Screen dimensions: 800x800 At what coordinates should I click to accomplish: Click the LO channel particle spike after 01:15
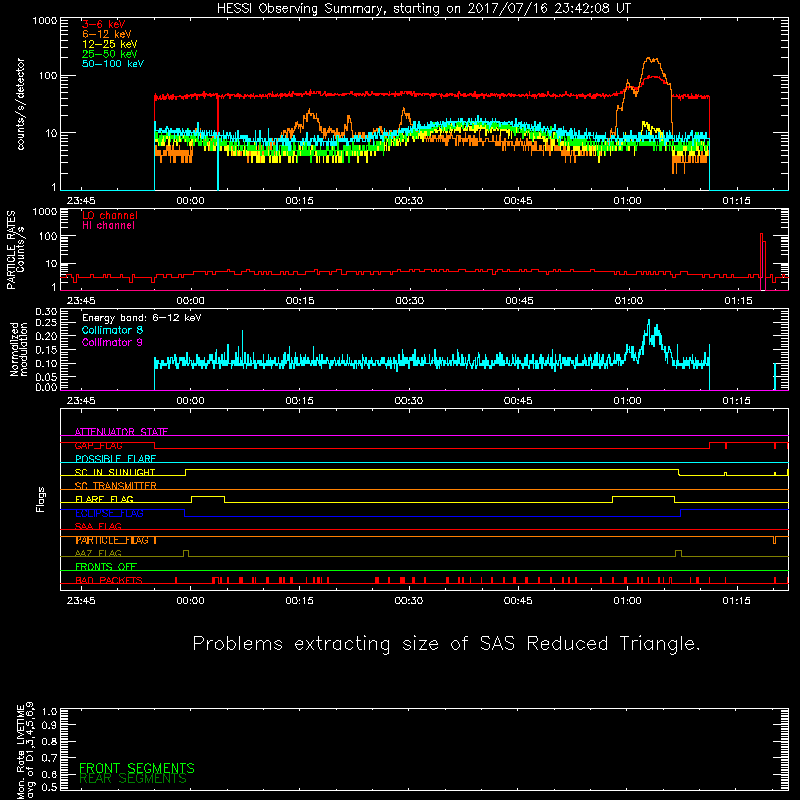click(x=762, y=260)
